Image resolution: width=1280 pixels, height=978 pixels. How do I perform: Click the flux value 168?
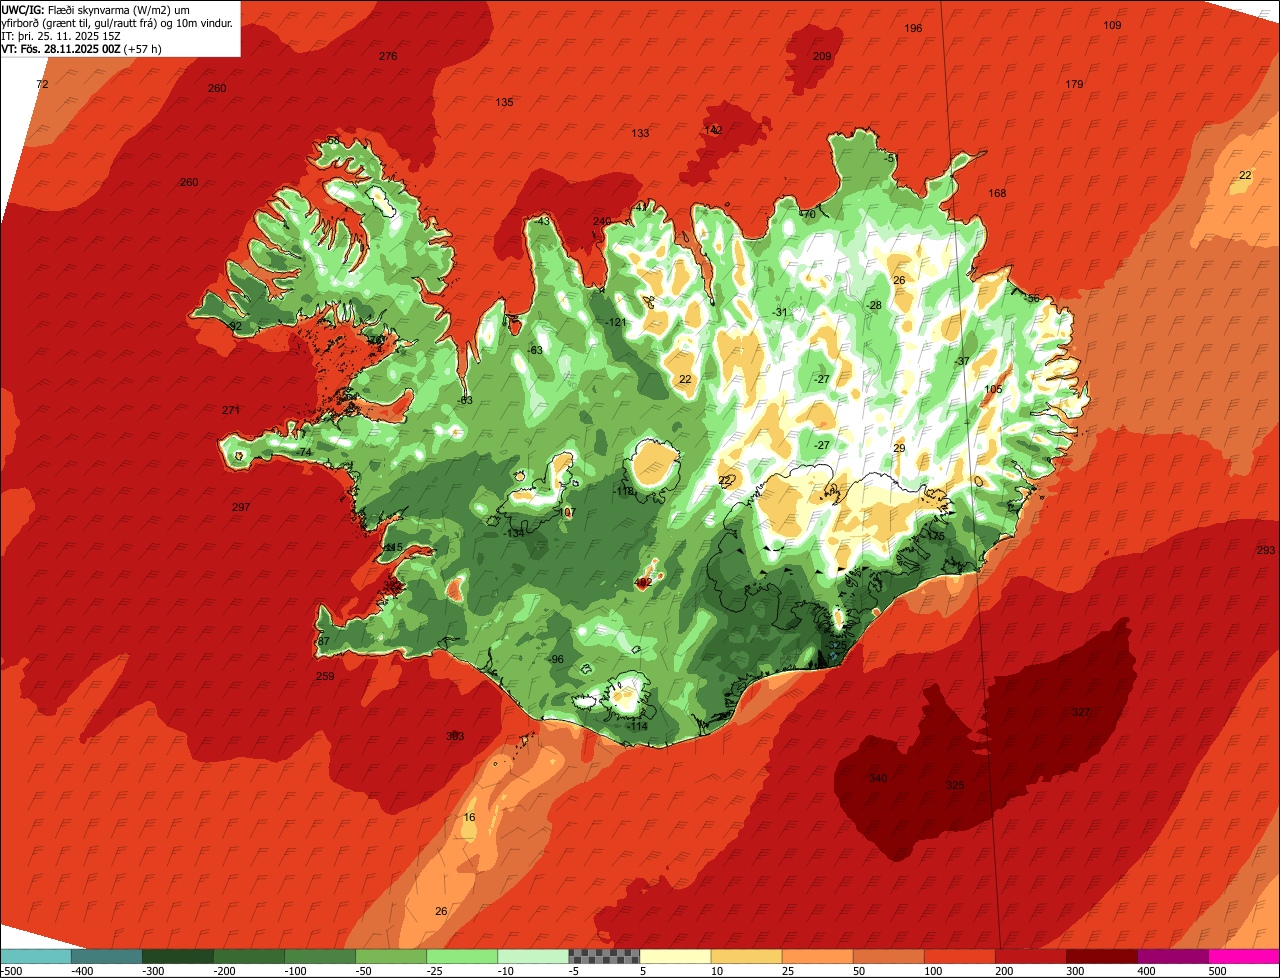tap(997, 193)
